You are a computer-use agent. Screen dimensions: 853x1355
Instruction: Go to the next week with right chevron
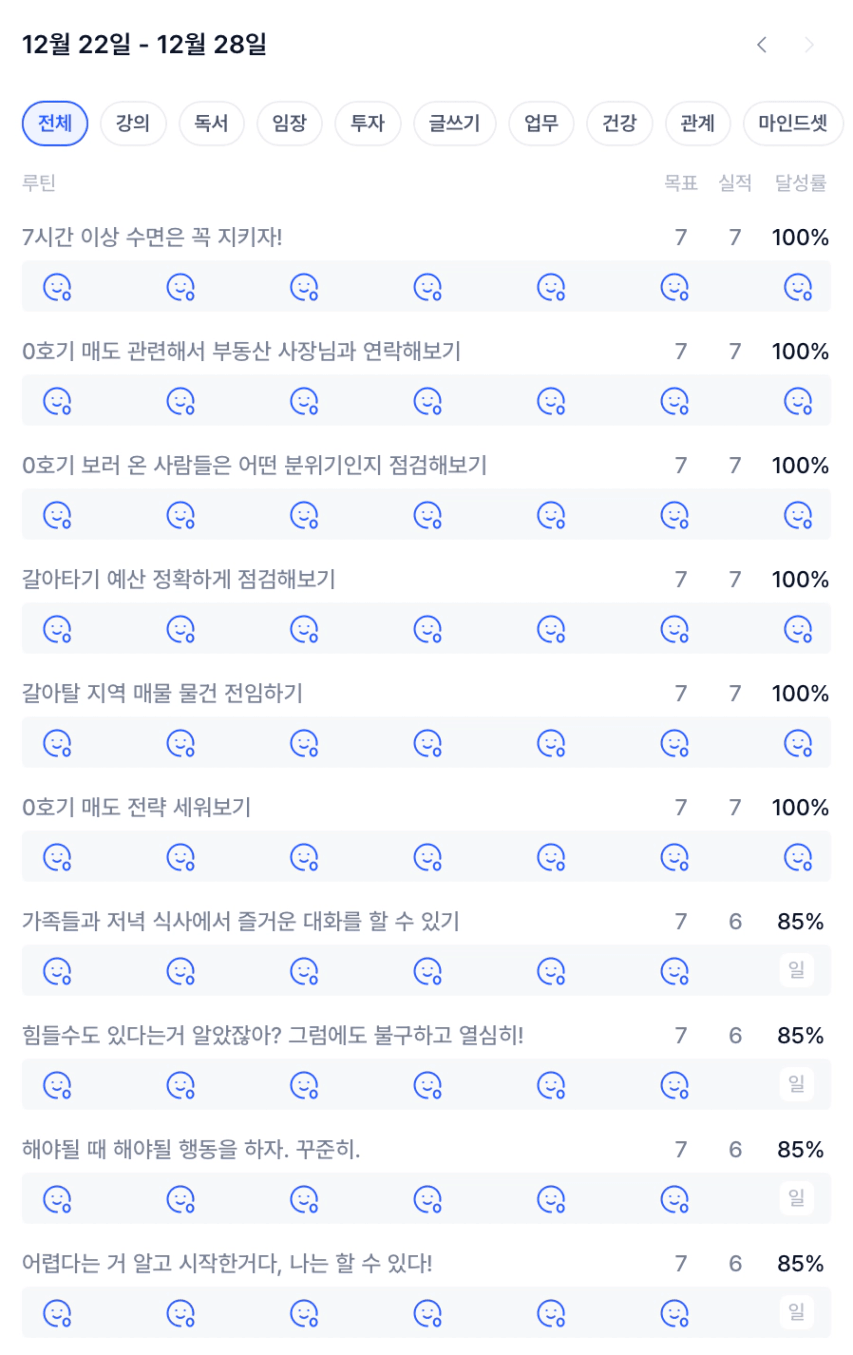810,45
